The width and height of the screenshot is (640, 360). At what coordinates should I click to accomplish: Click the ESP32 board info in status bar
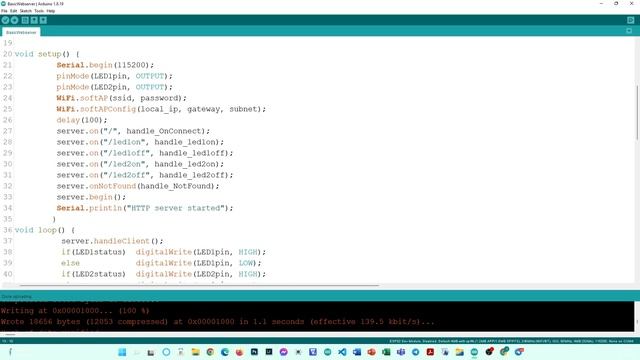click(x=511, y=341)
